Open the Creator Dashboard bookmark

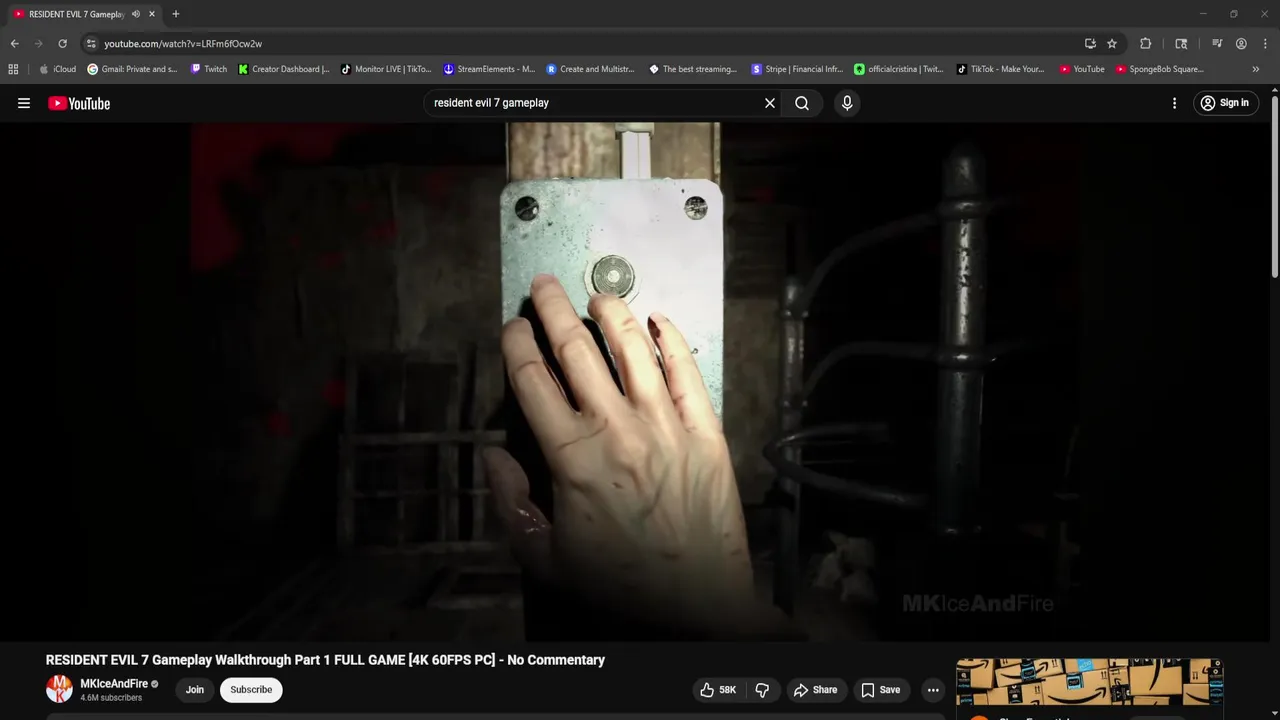284,69
